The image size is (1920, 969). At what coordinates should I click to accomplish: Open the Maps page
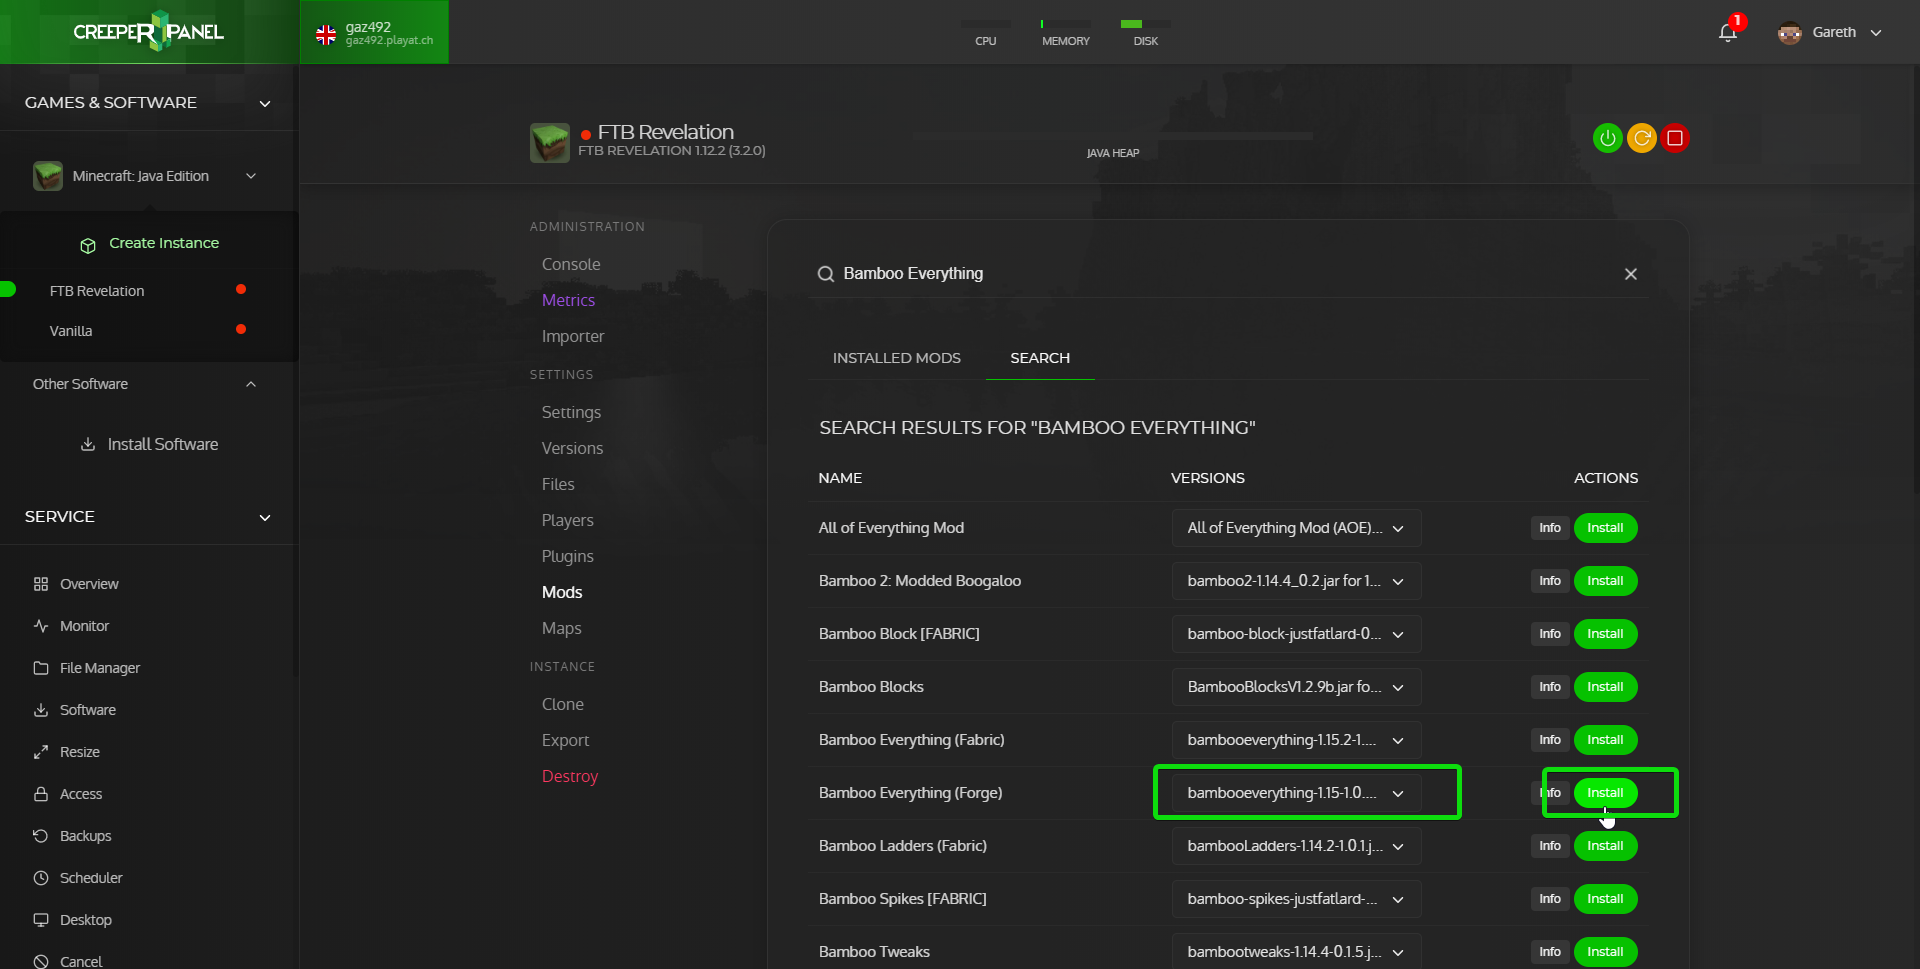[561, 628]
